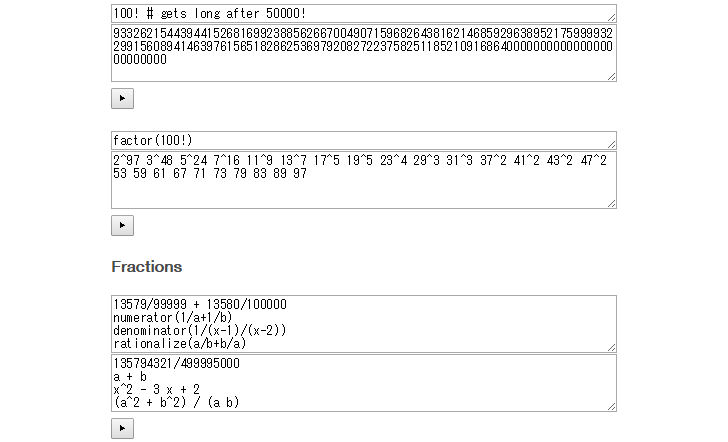The height and width of the screenshot is (442, 728).
Task: Click the long 100! result output area
Action: pos(364,53)
